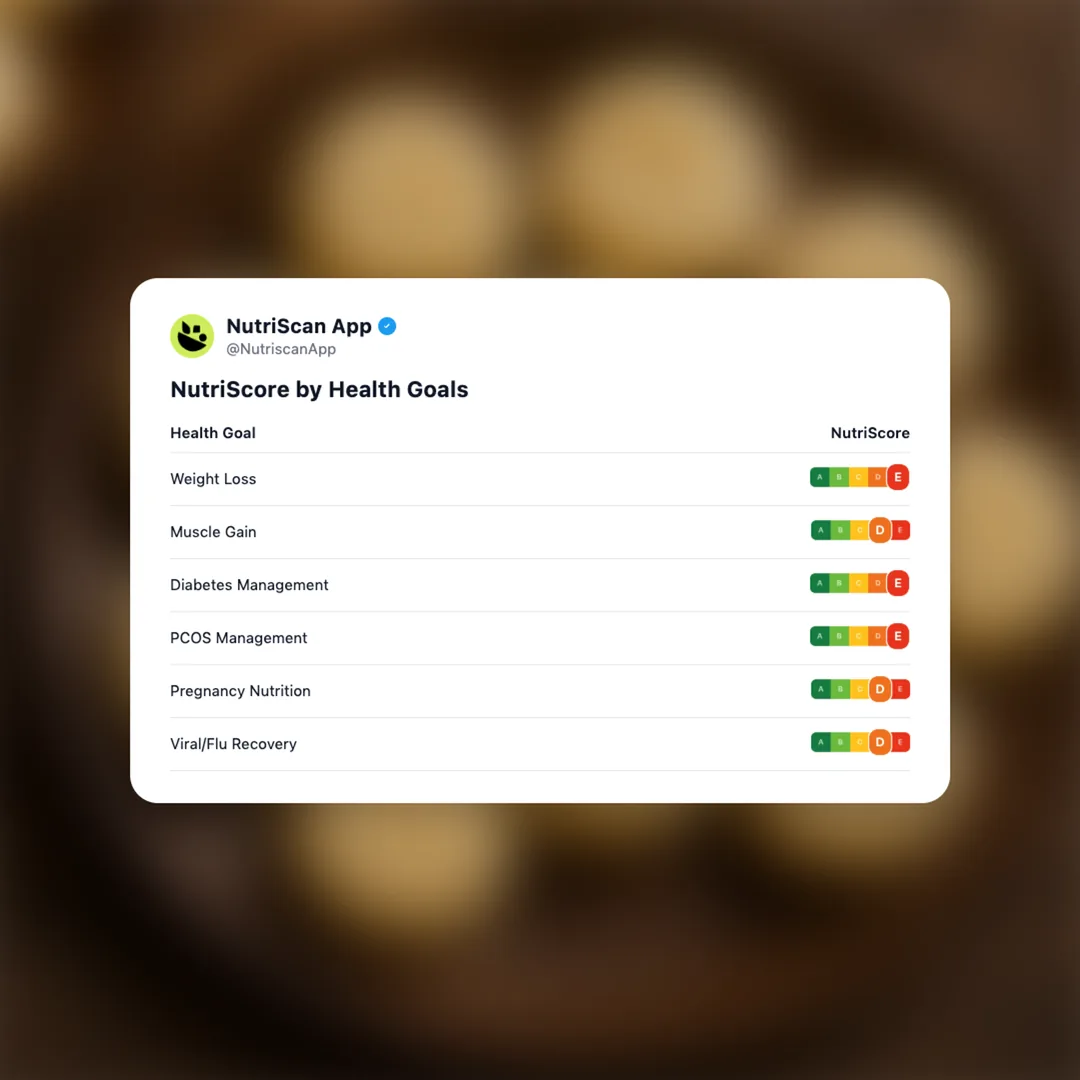Screen dimensions: 1080x1080
Task: Click the Pregnancy Nutrition goal label
Action: [240, 691]
